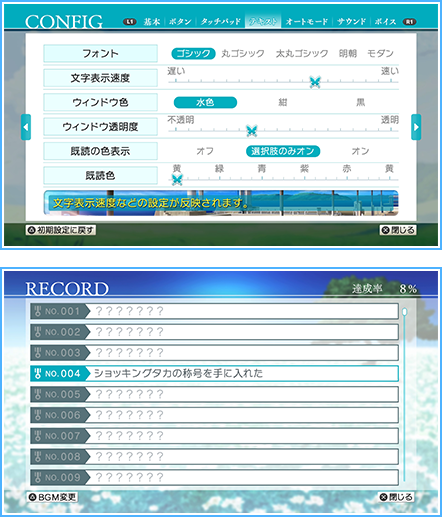Click the medal icon of NO.001 record

38,311
